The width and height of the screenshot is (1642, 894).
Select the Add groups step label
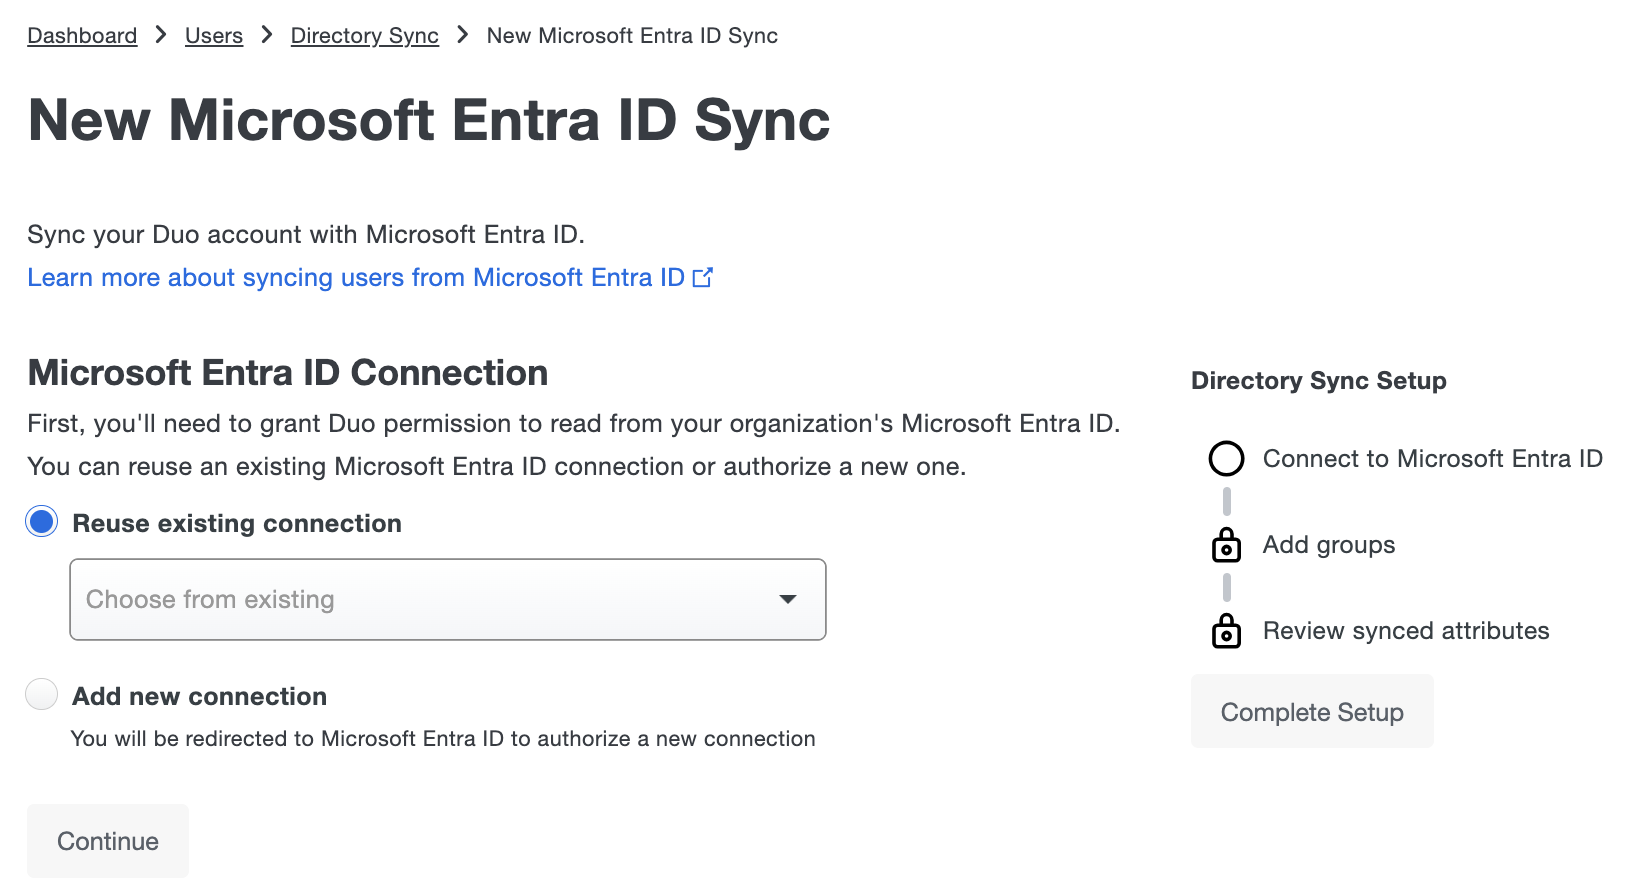[x=1329, y=545]
